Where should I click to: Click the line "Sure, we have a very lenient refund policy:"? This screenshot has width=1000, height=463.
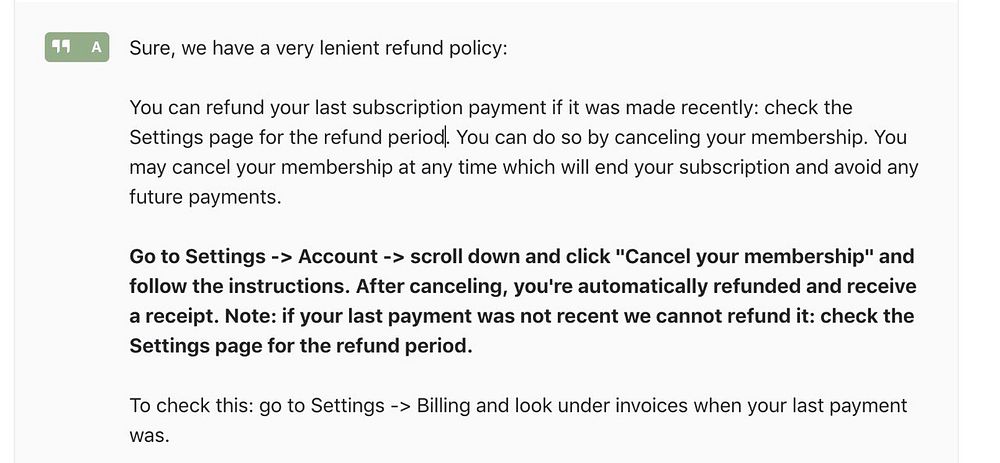318,48
